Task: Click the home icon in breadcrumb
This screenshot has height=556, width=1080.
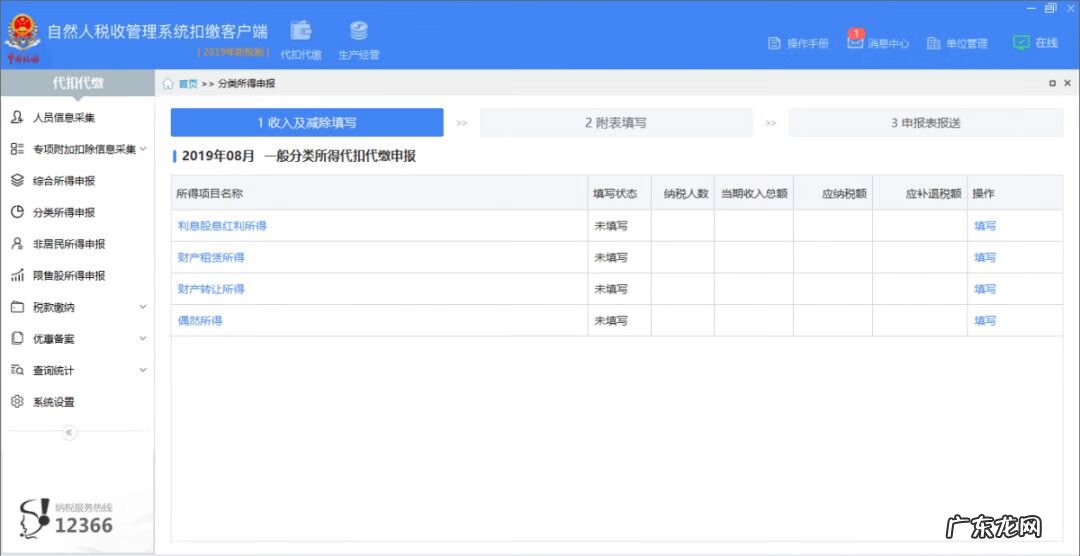Action: [x=168, y=83]
